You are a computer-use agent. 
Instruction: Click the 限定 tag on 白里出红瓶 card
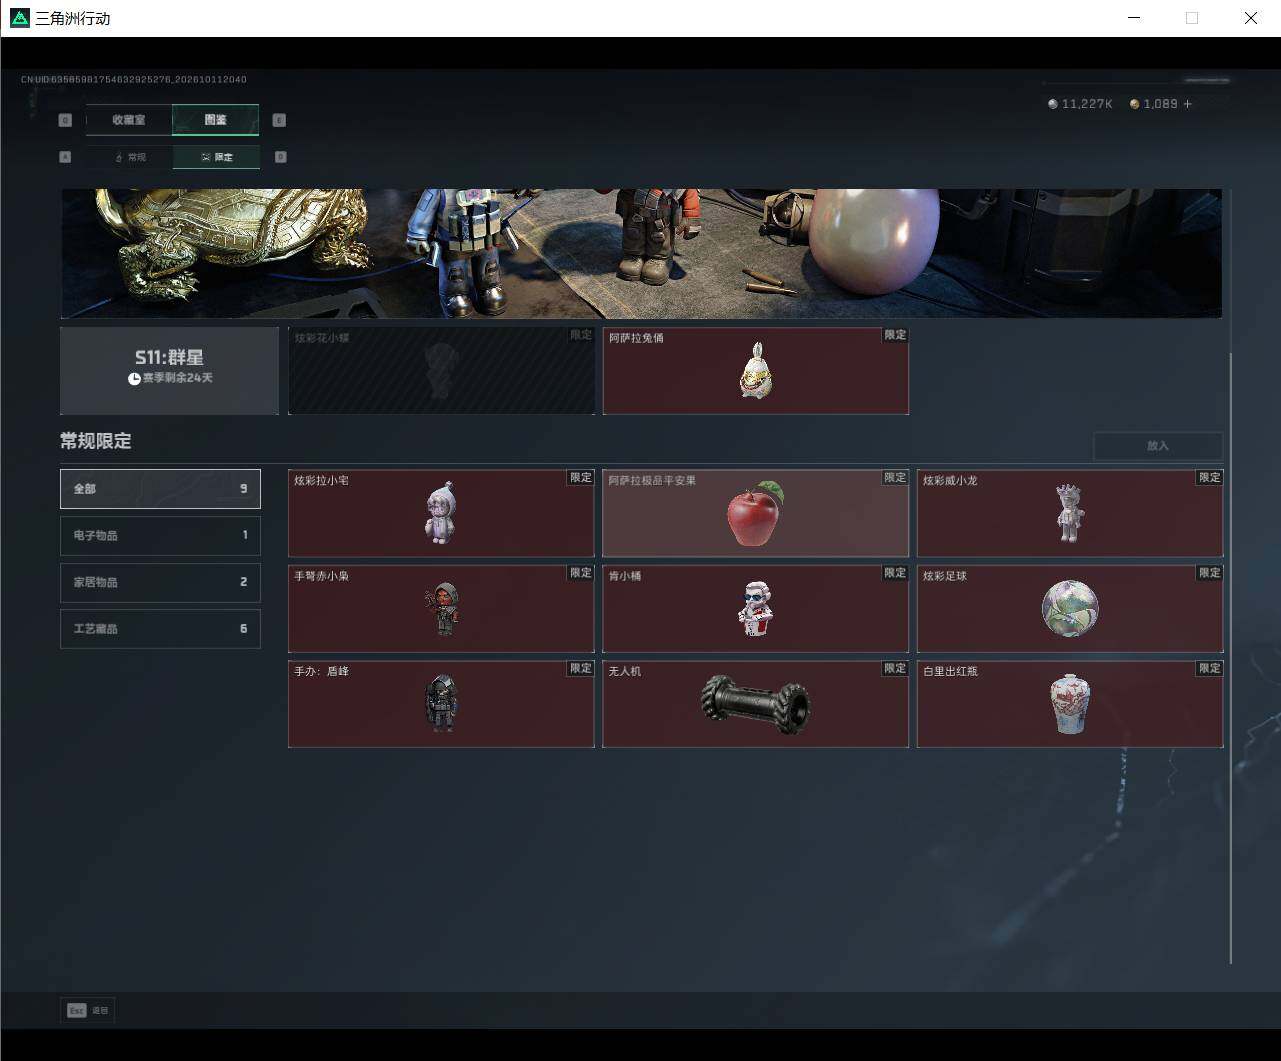(1210, 668)
